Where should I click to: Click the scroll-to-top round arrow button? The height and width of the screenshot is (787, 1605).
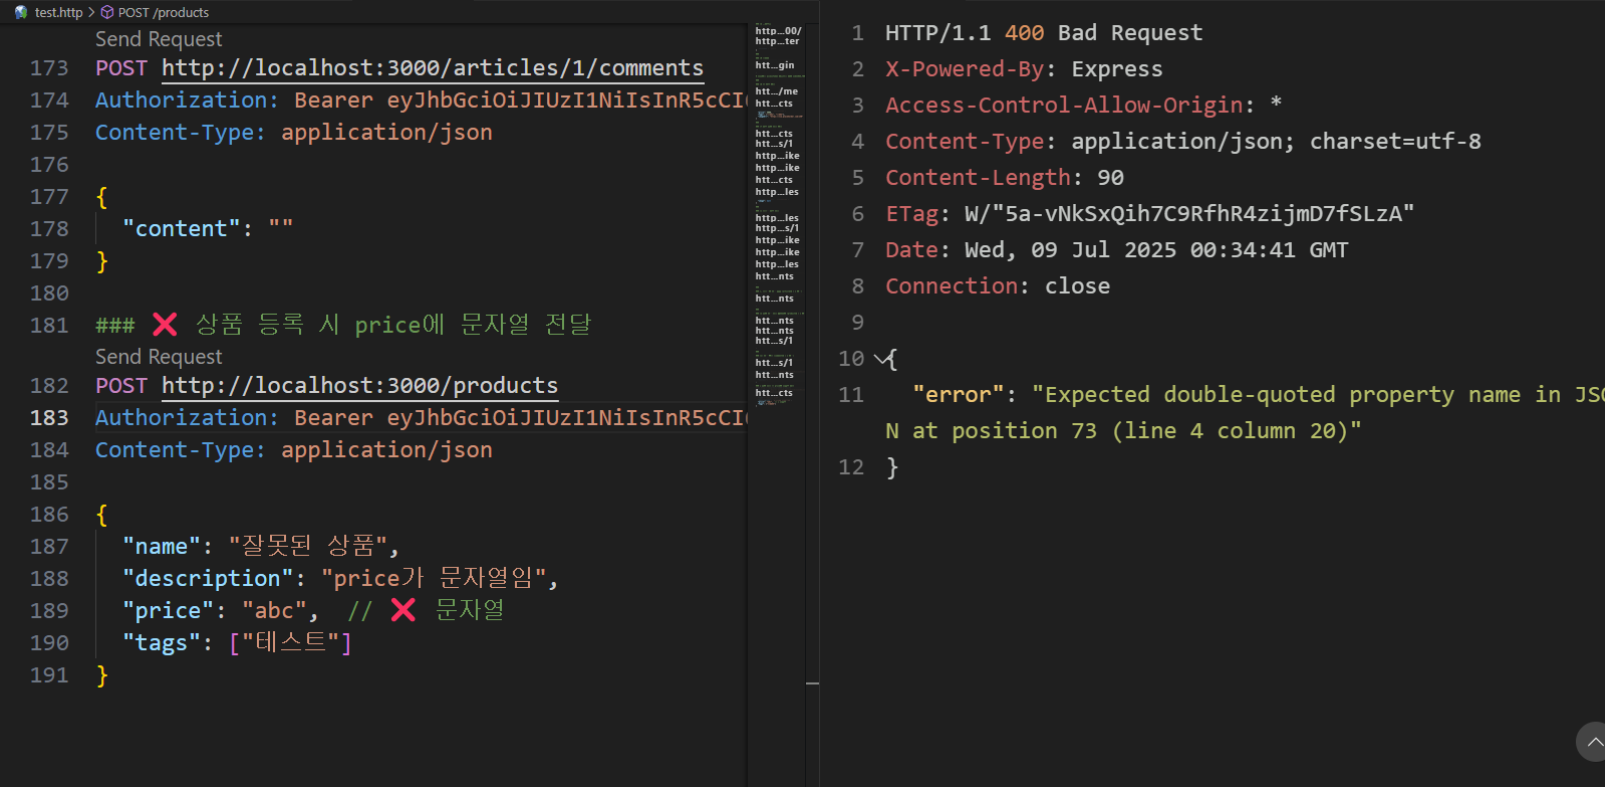click(x=1592, y=742)
